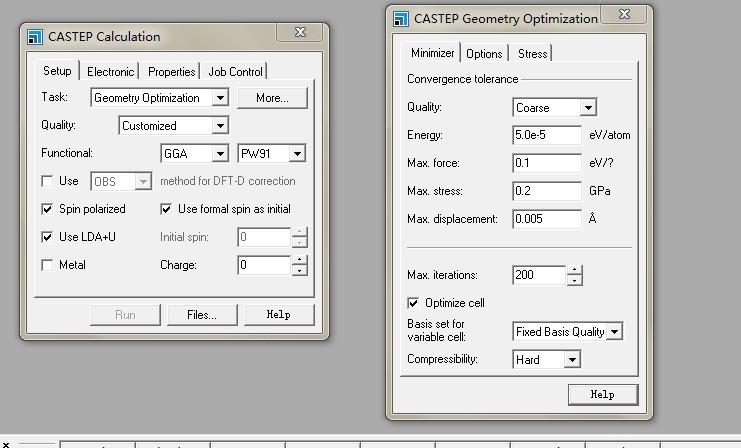Click the CASTEP Calculation window title icon
Viewport: 741px width, 448px height.
35,37
